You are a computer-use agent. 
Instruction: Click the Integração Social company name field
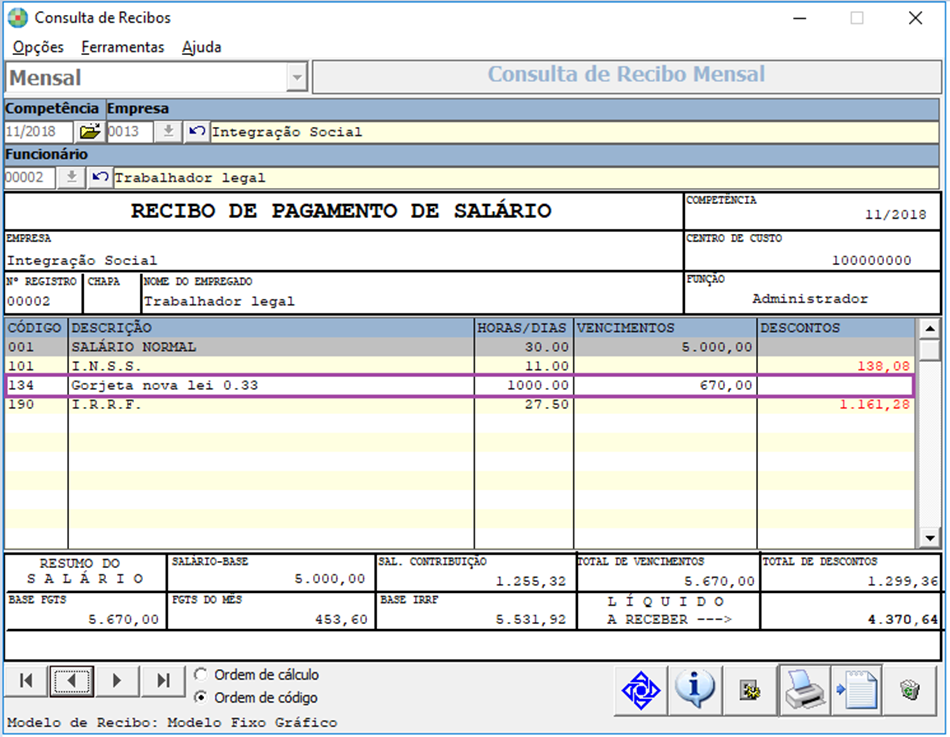[574, 132]
